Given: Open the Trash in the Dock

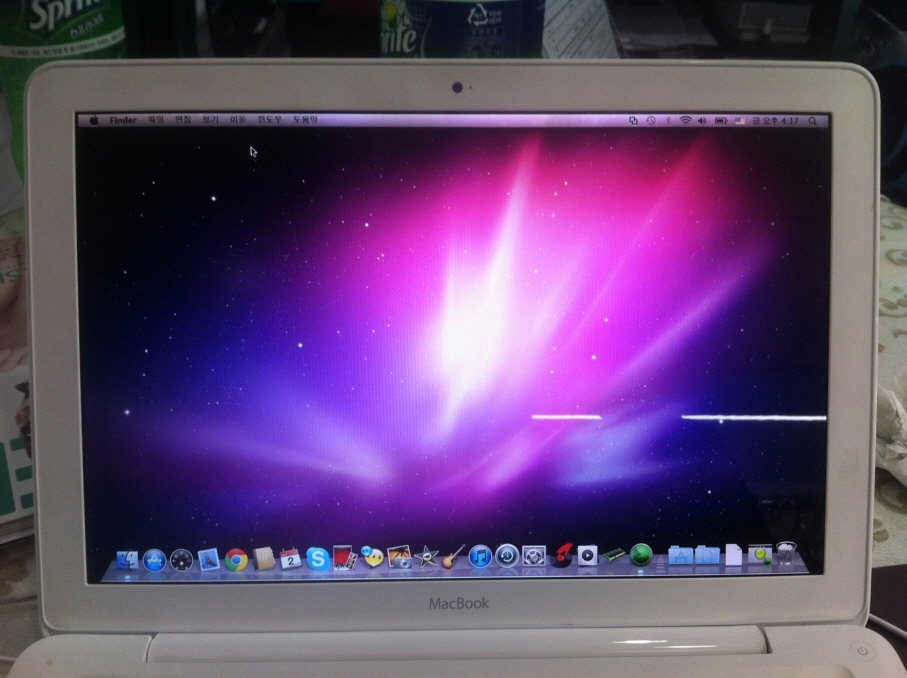Looking at the screenshot, I should coord(787,553).
